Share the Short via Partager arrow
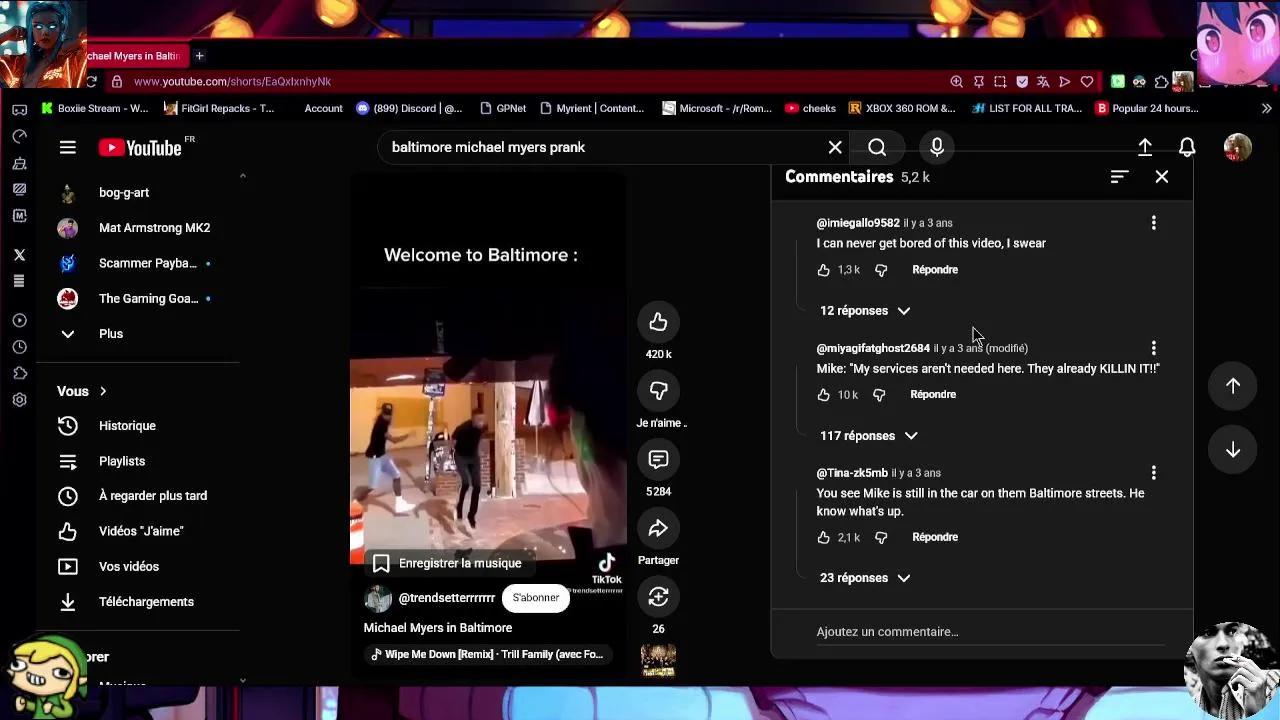Image resolution: width=1280 pixels, height=720 pixels. pos(658,528)
